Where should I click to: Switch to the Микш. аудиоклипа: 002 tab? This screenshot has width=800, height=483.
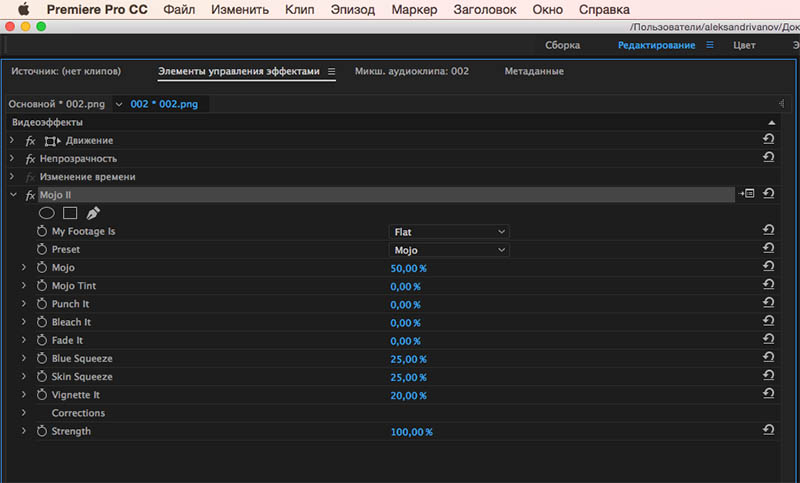click(x=412, y=71)
